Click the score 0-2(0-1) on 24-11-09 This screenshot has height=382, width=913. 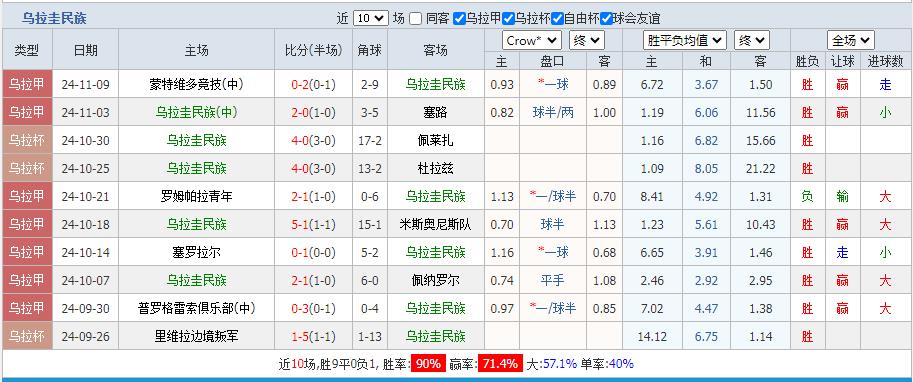coord(313,84)
